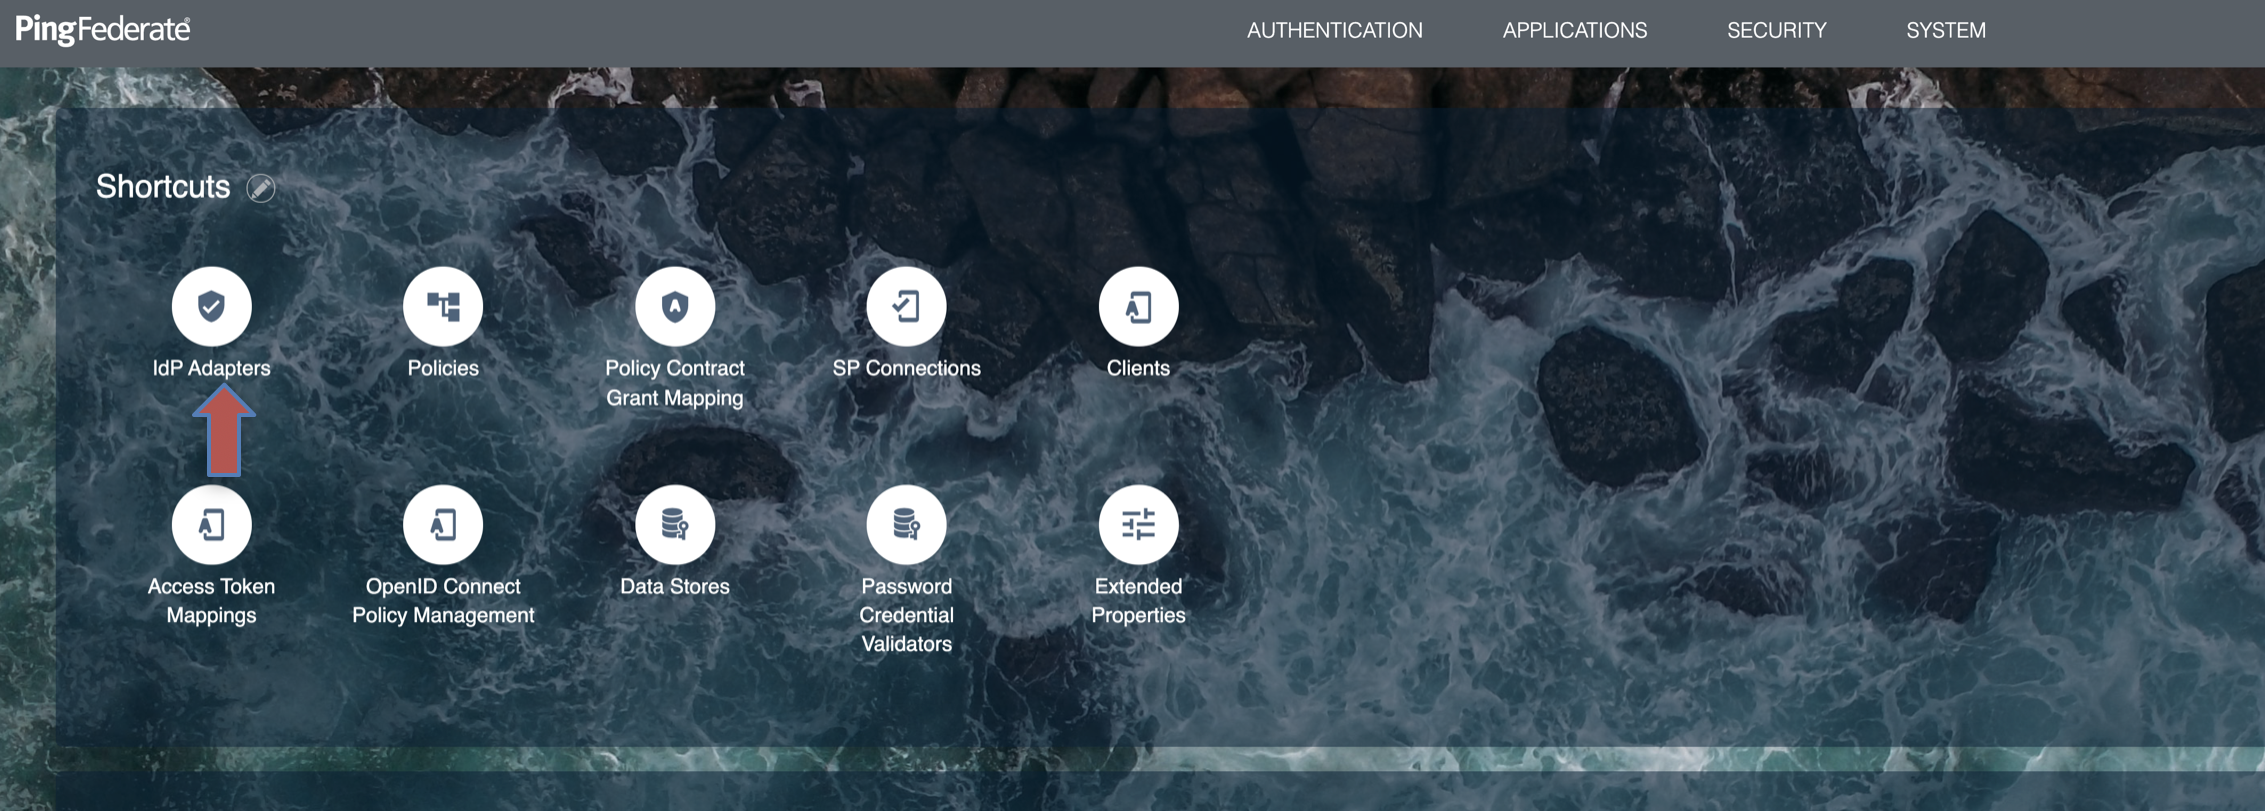
Task: Click the Shortcuts heading text
Action: point(163,187)
